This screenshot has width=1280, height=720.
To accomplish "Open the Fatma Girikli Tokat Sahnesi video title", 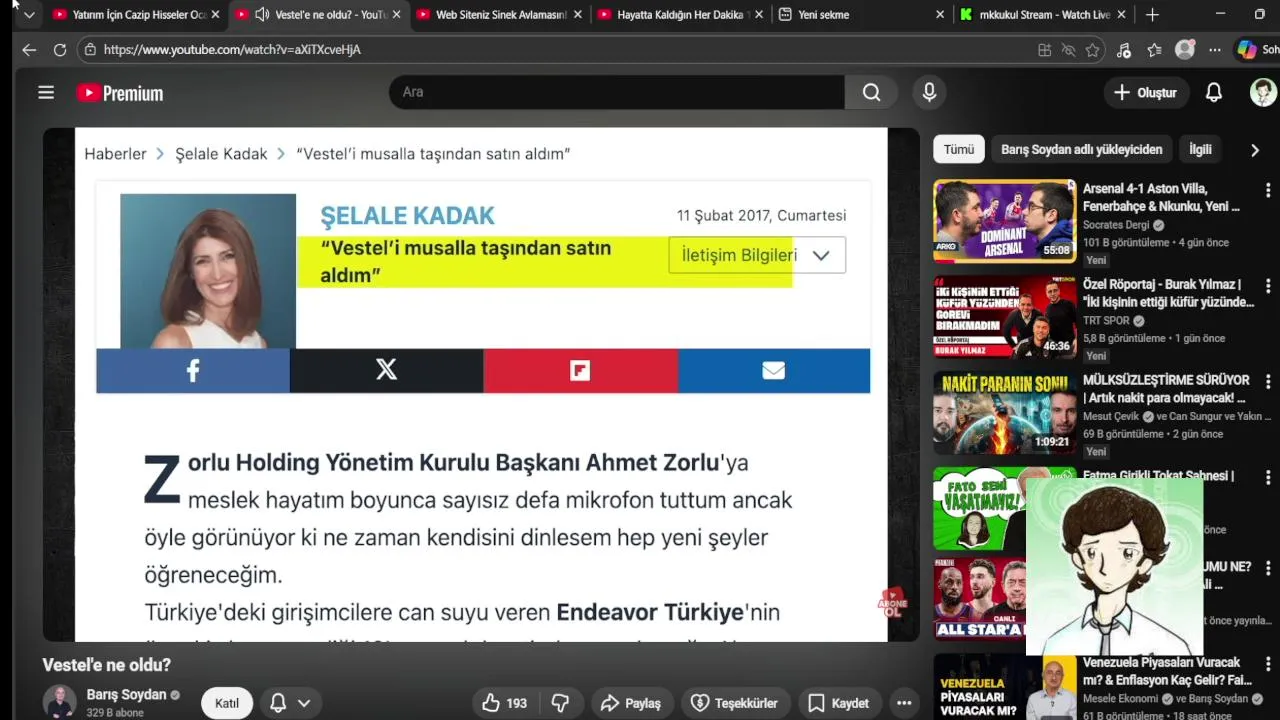I will [x=1158, y=476].
